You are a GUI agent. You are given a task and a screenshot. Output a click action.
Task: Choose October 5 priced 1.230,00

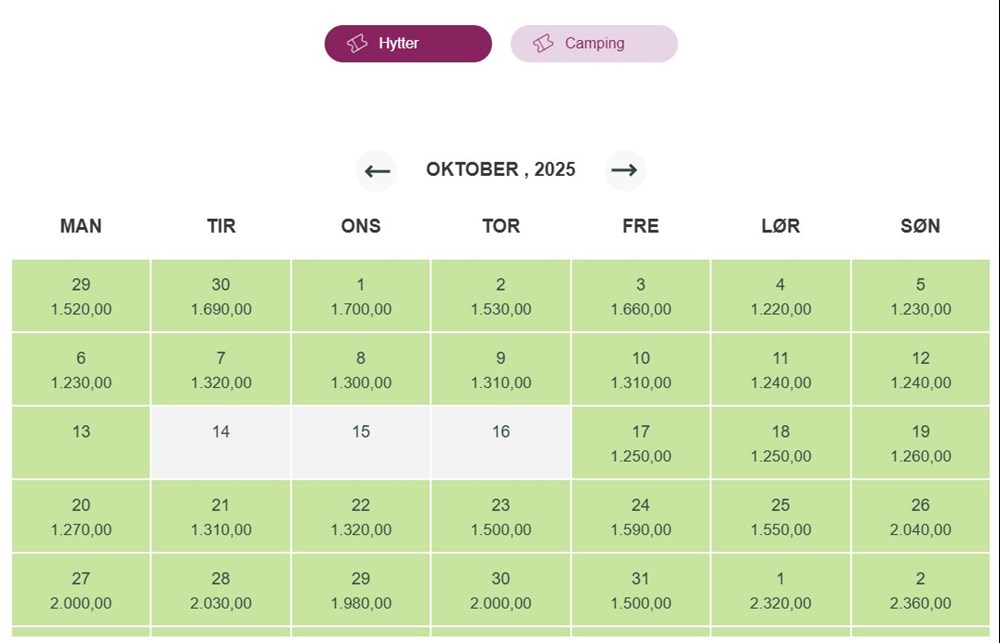point(920,296)
